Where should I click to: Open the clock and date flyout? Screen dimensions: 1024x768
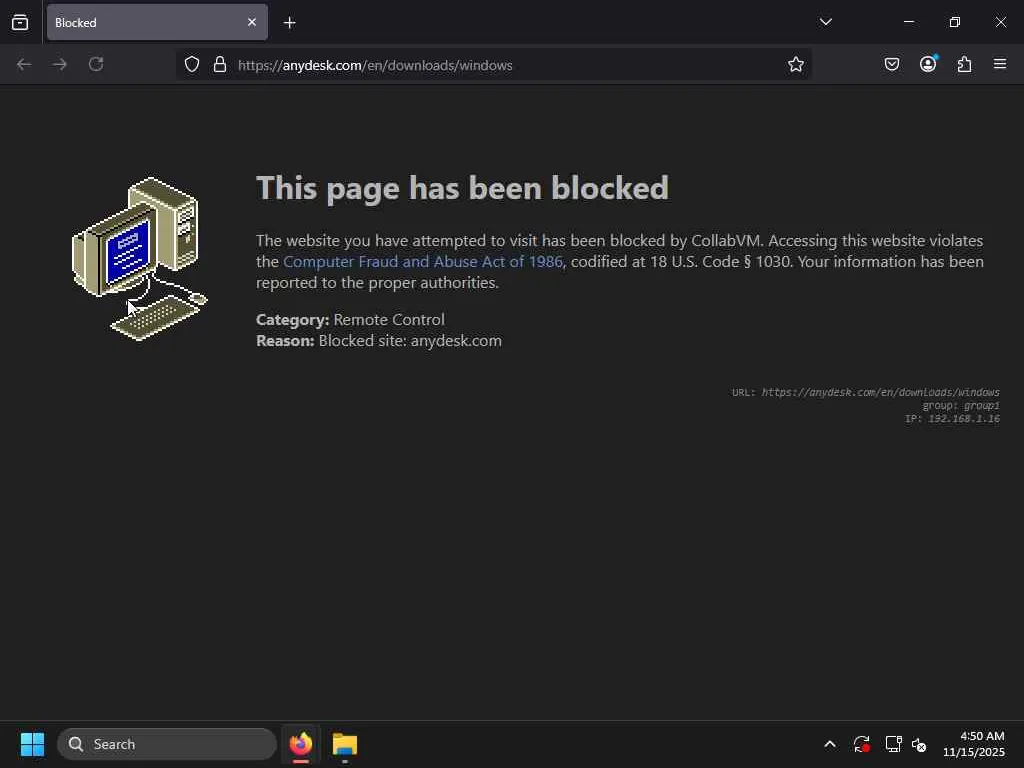[x=974, y=744]
